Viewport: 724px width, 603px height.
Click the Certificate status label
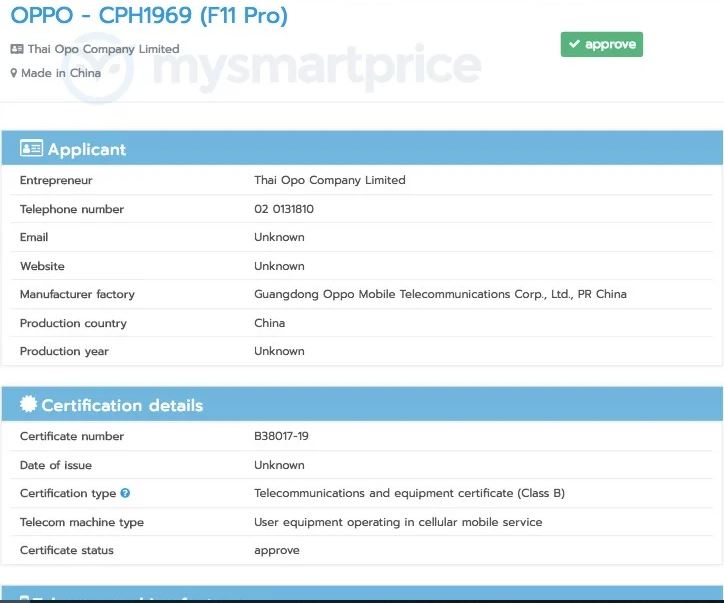click(x=66, y=550)
